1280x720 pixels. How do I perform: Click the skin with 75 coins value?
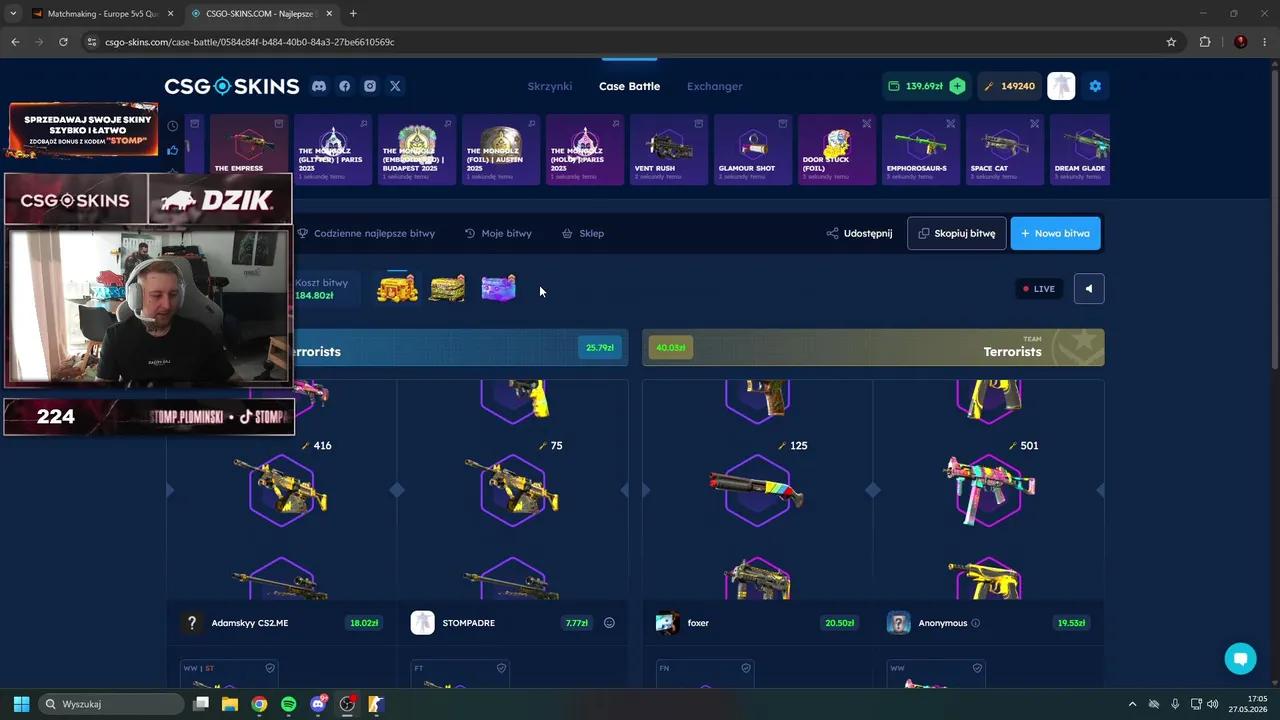[513, 490]
